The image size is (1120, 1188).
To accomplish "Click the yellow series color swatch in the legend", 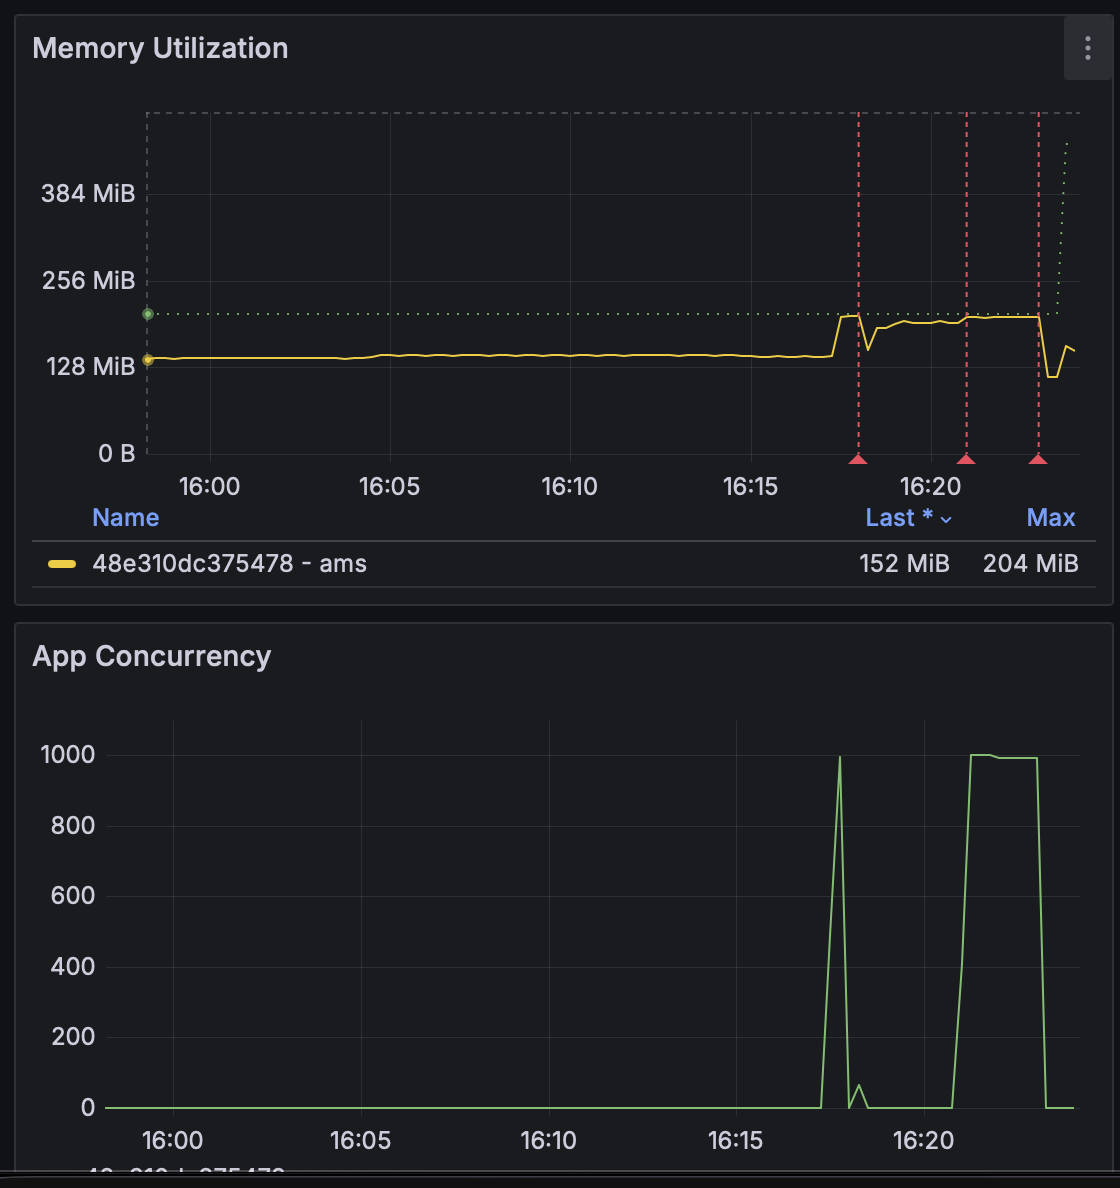I will [x=62, y=564].
